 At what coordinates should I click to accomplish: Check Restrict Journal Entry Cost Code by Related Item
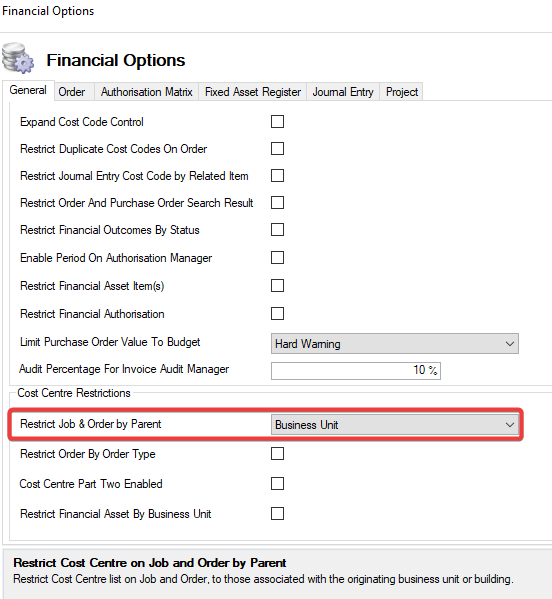(277, 176)
